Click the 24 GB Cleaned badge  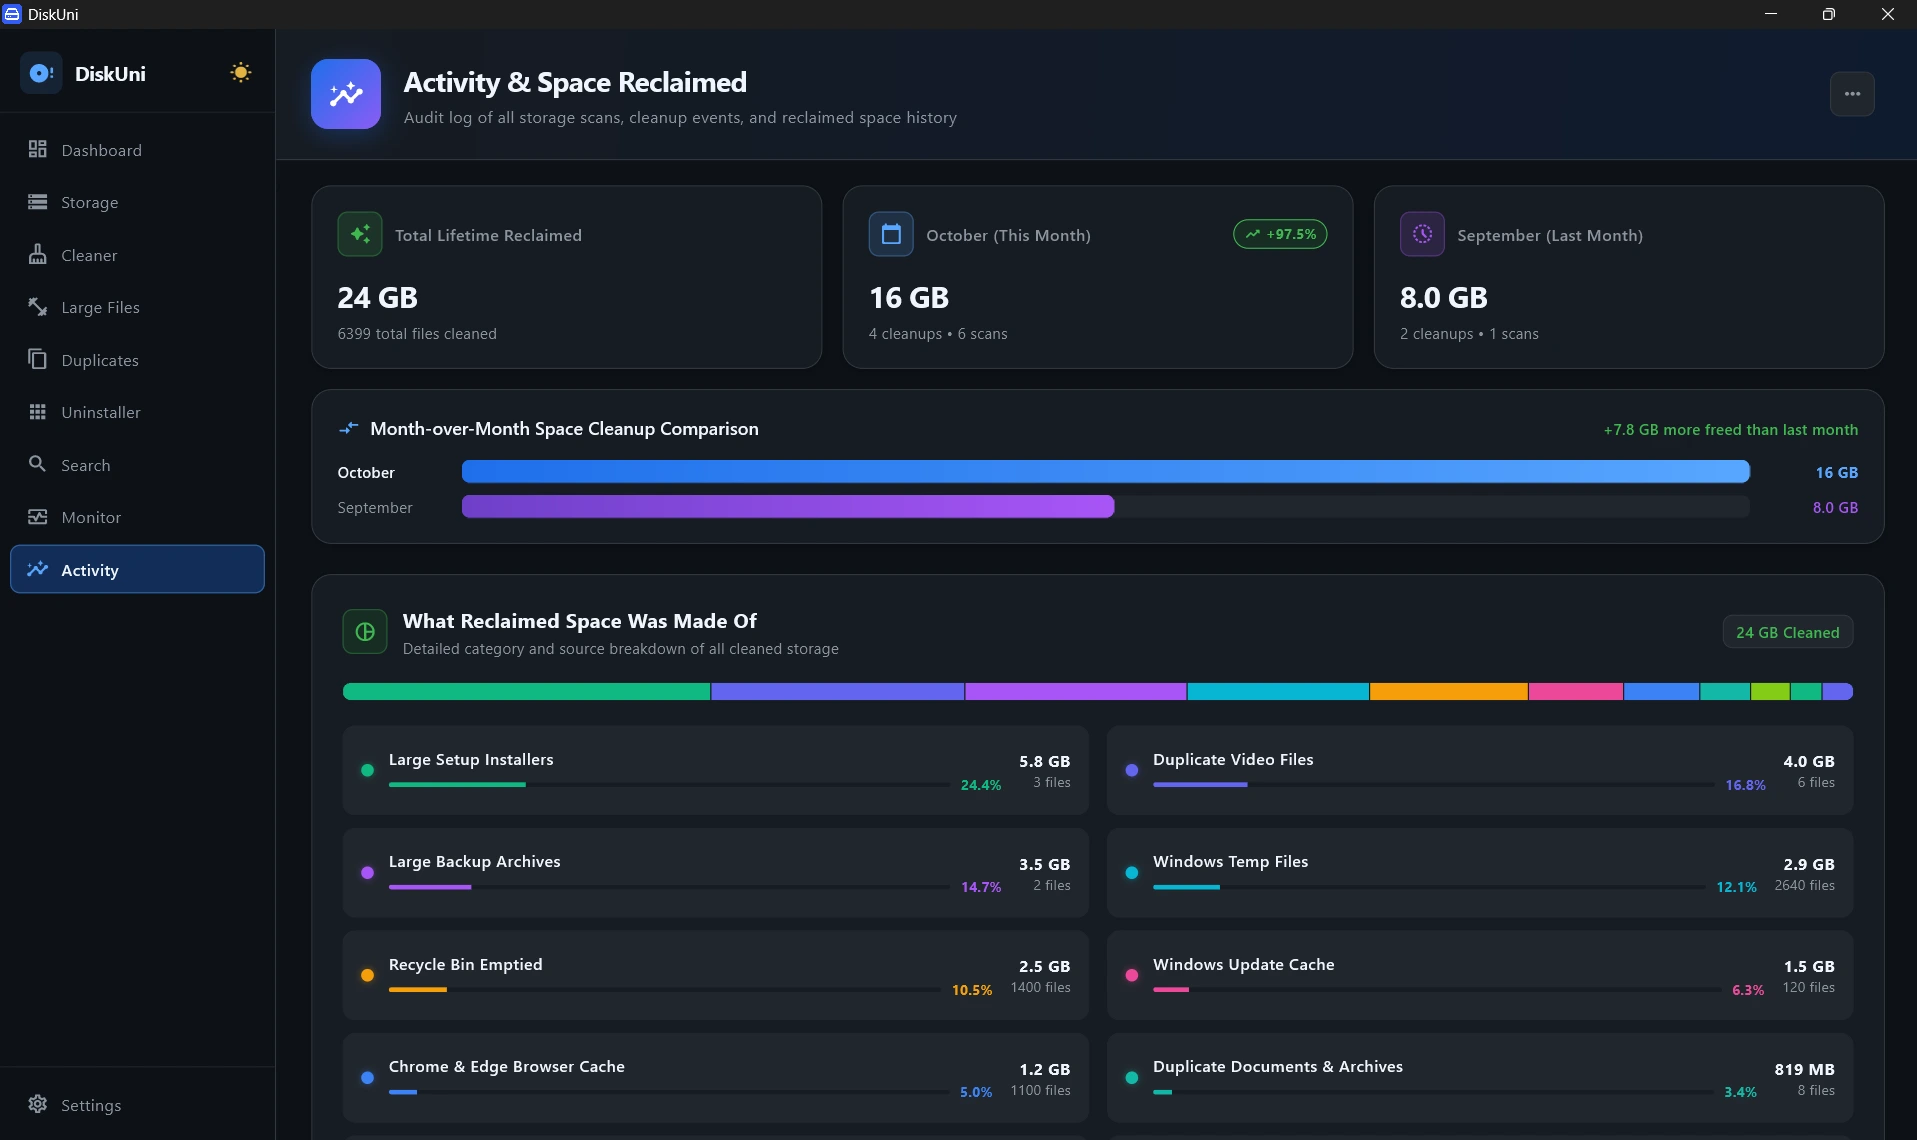(1787, 632)
